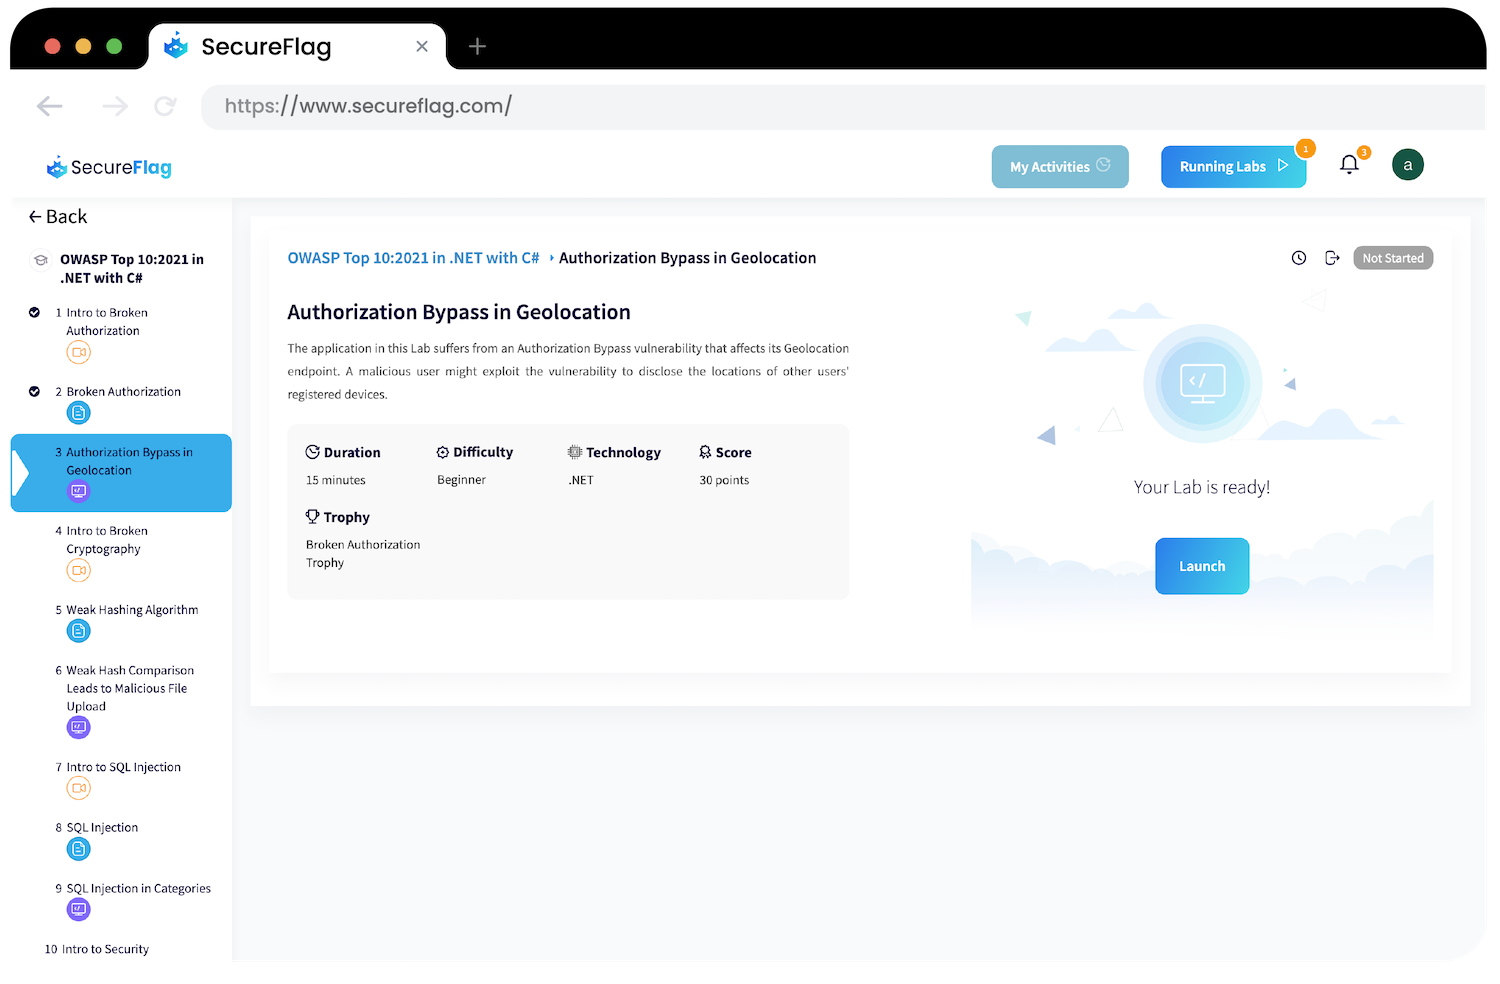Go Back from the learning path
The height and width of the screenshot is (984, 1500).
coord(58,217)
